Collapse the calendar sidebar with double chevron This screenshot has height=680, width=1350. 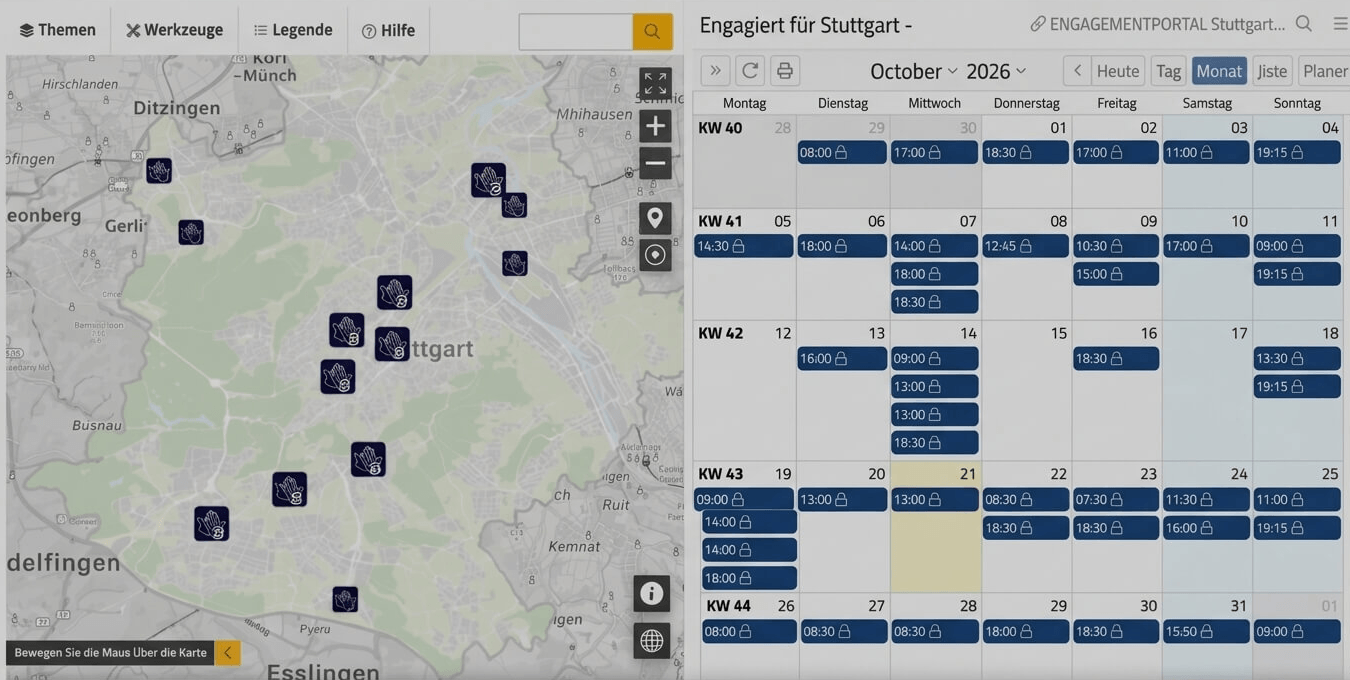715,71
